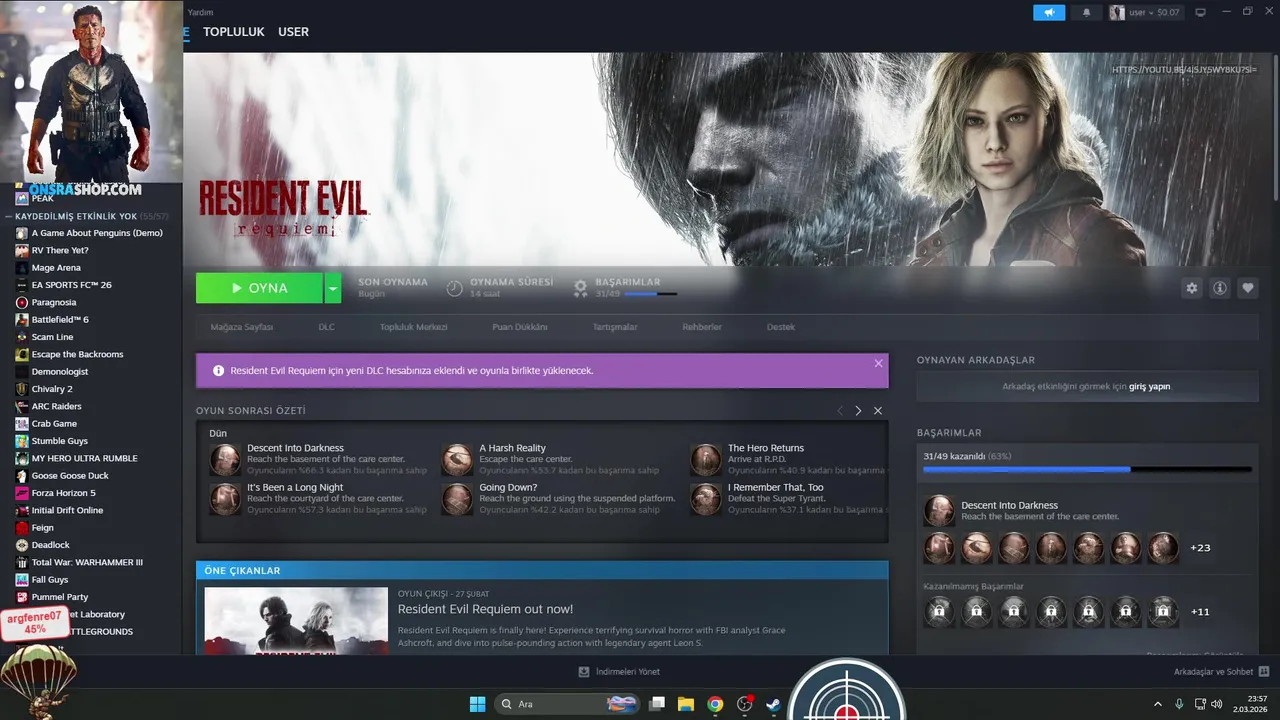This screenshot has width=1280, height=720.
Task: Switch to Big Picture mode monitor icon
Action: pyautogui.click(x=1200, y=12)
